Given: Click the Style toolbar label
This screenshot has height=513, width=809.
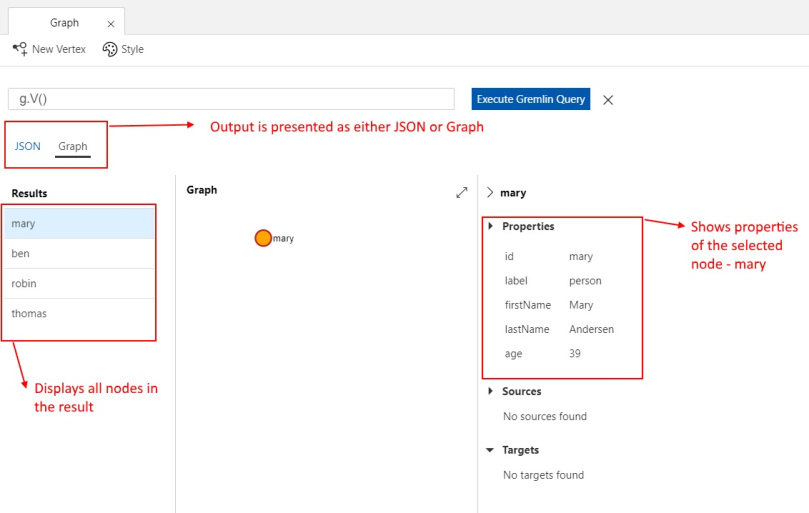Looking at the screenshot, I should (133, 49).
